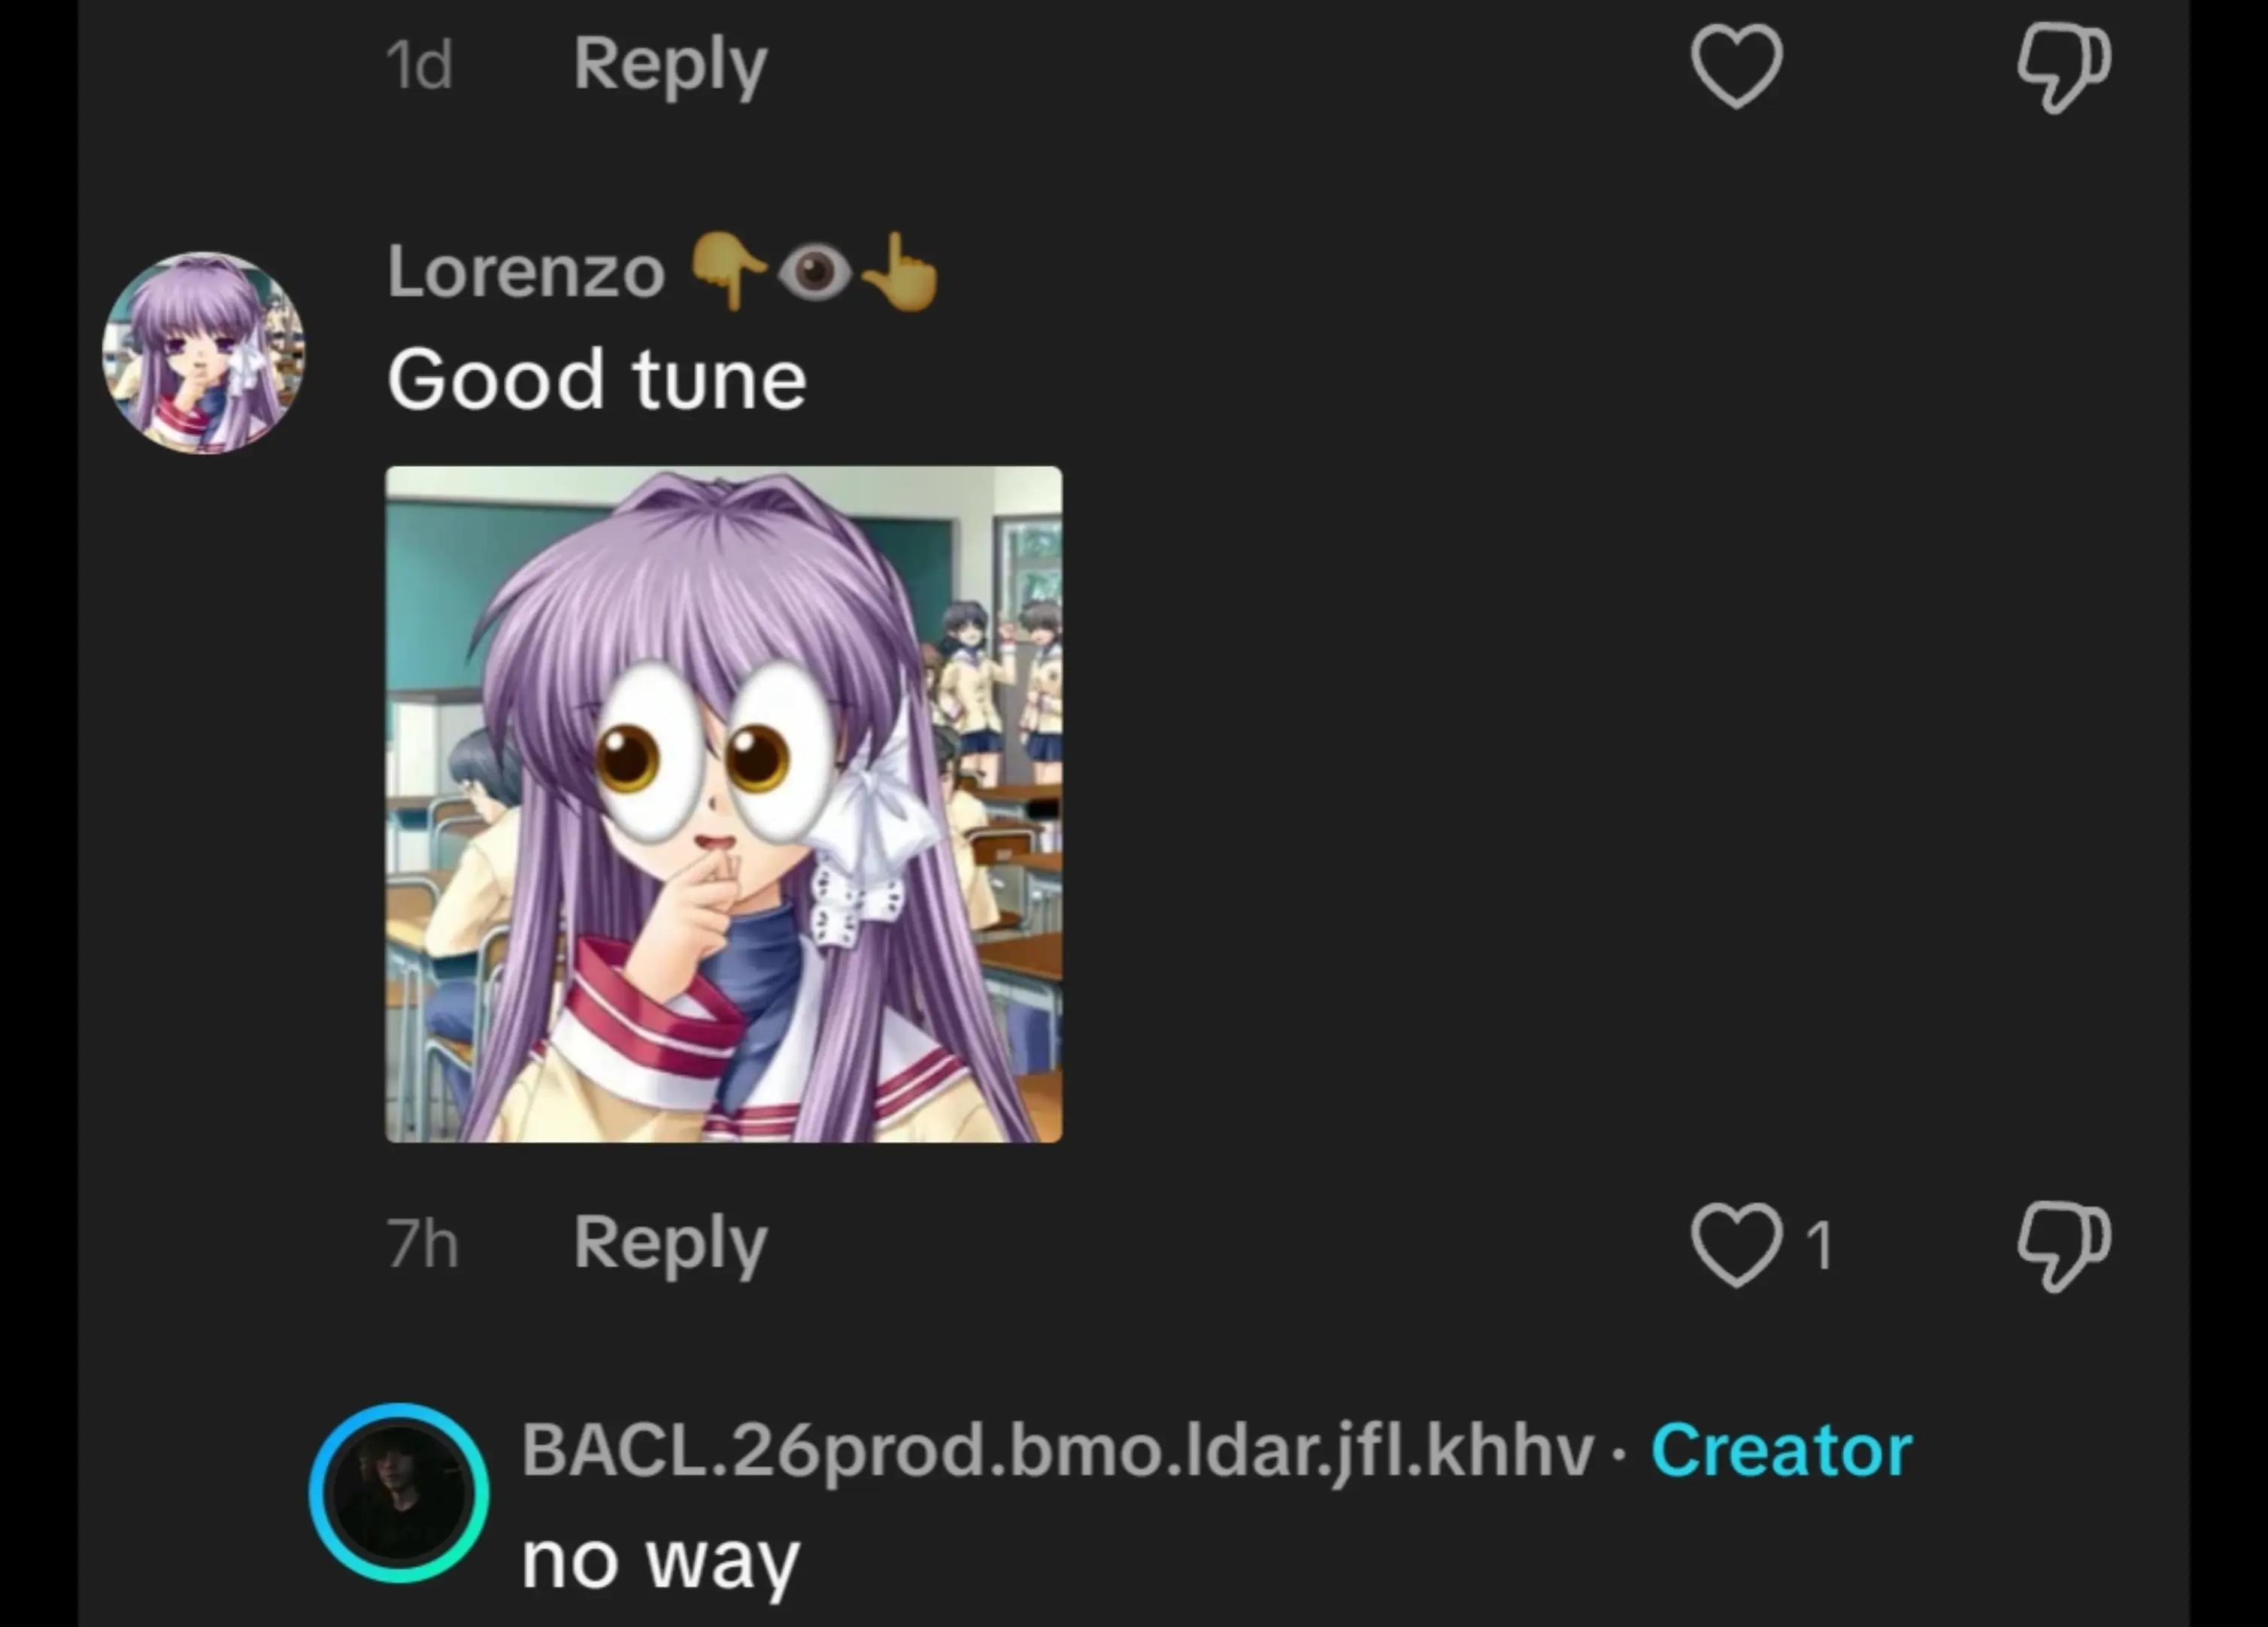Tap the pointing-left hand emoji by Lorenzo
2268x1627 pixels.
tap(729, 271)
